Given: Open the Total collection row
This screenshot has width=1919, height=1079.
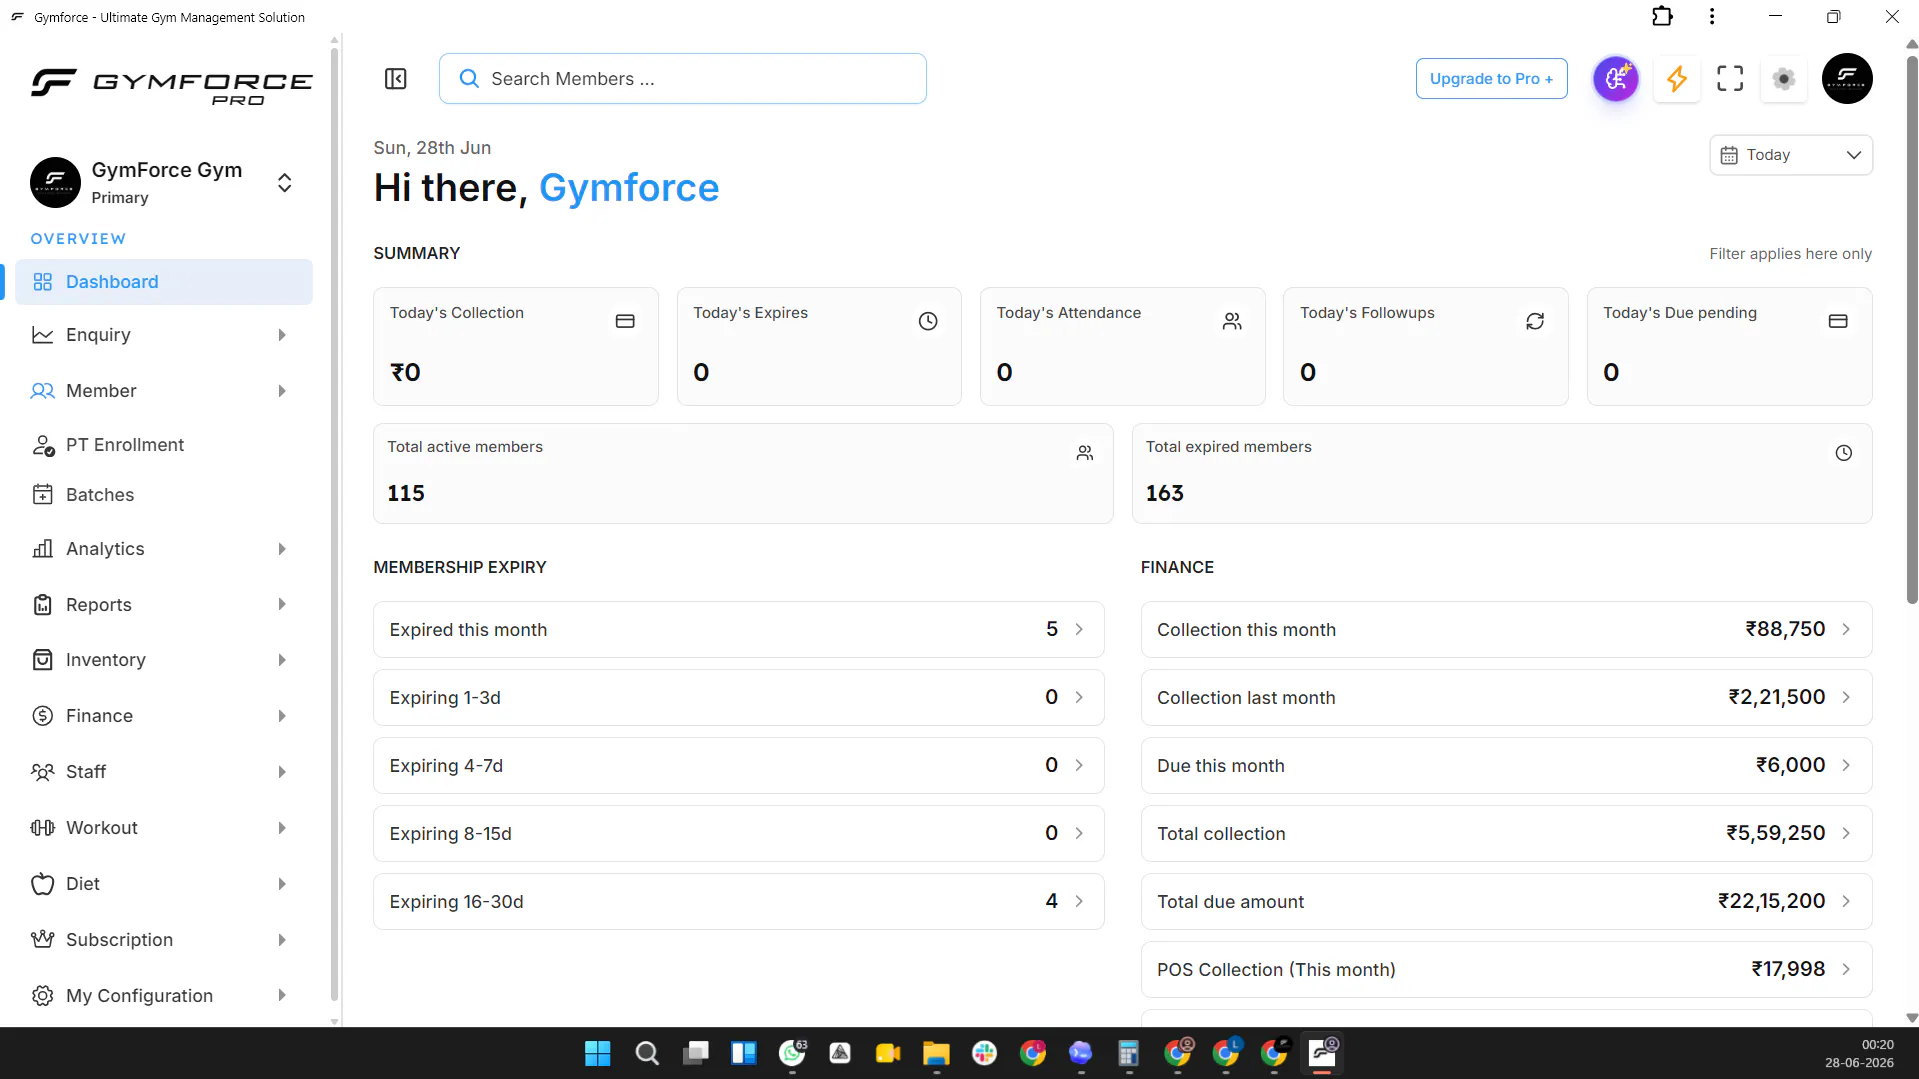Looking at the screenshot, I should pos(1506,833).
